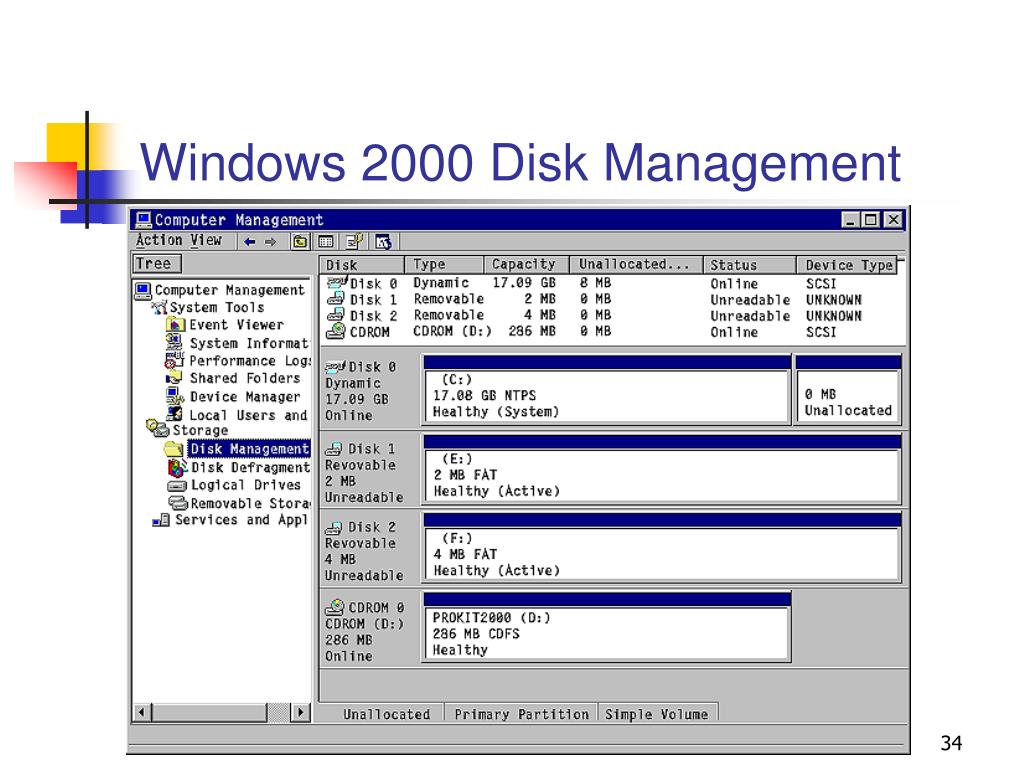
Task: Select the PROKIT2000 (D:) CDFS volume
Action: click(607, 628)
